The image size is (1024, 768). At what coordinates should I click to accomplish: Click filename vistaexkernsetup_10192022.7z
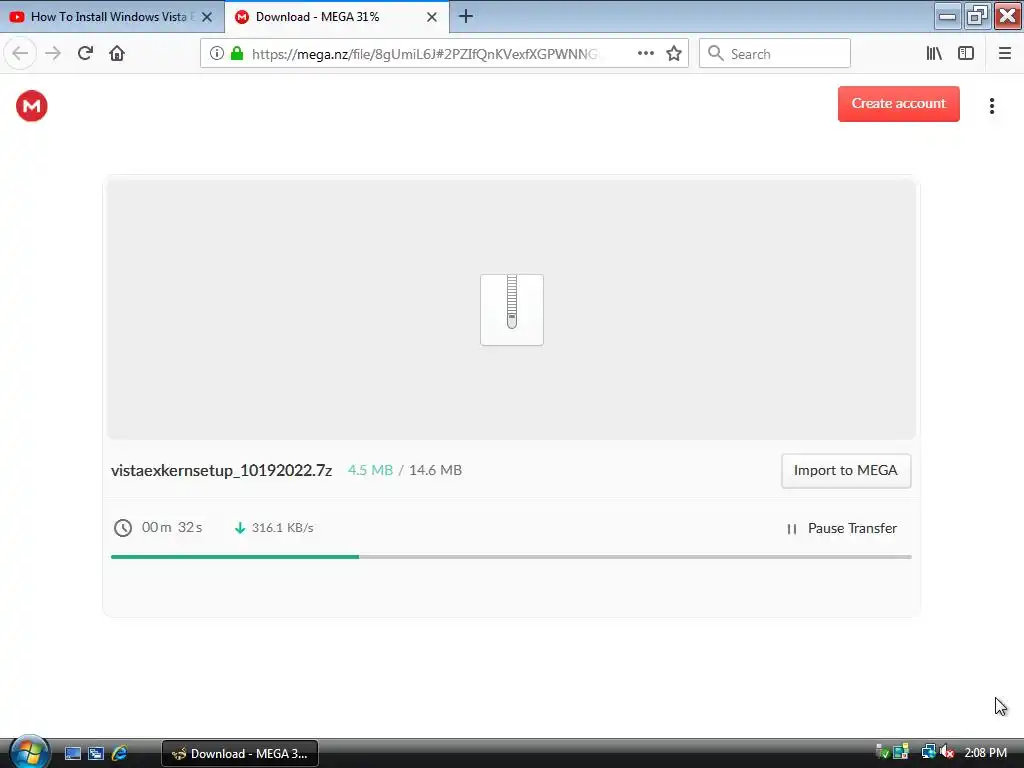[x=221, y=471]
